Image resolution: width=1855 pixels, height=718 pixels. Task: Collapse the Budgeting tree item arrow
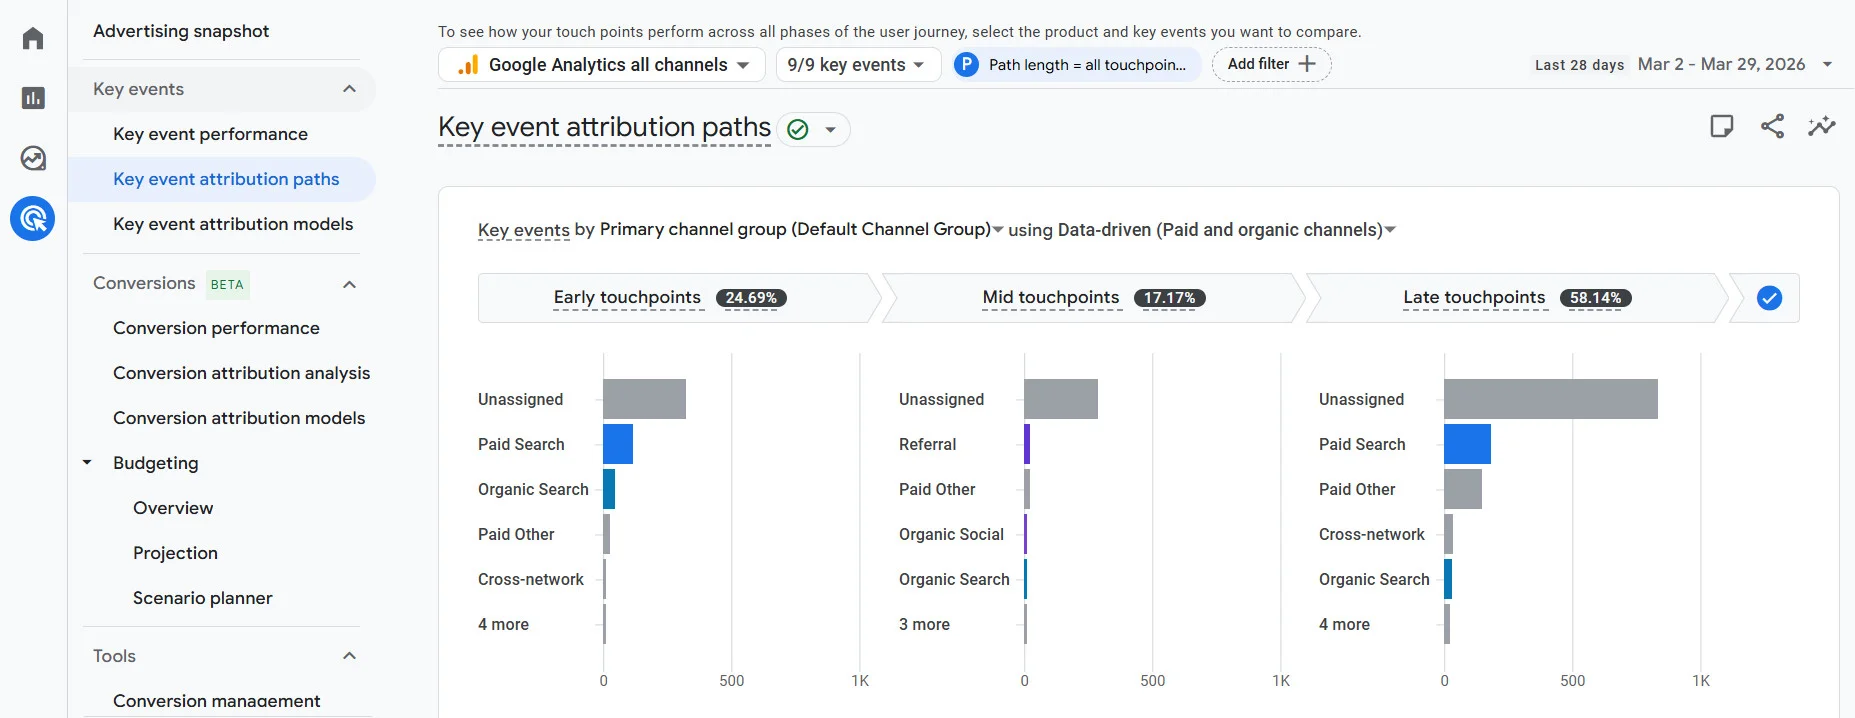click(x=88, y=463)
